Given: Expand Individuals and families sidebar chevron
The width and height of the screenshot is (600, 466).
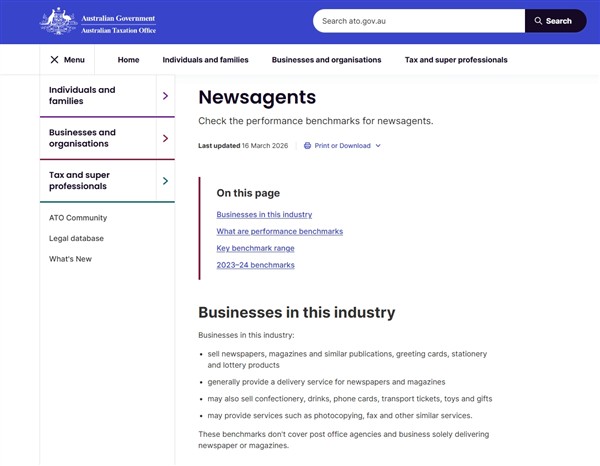Looking at the screenshot, I should click(x=165, y=96).
